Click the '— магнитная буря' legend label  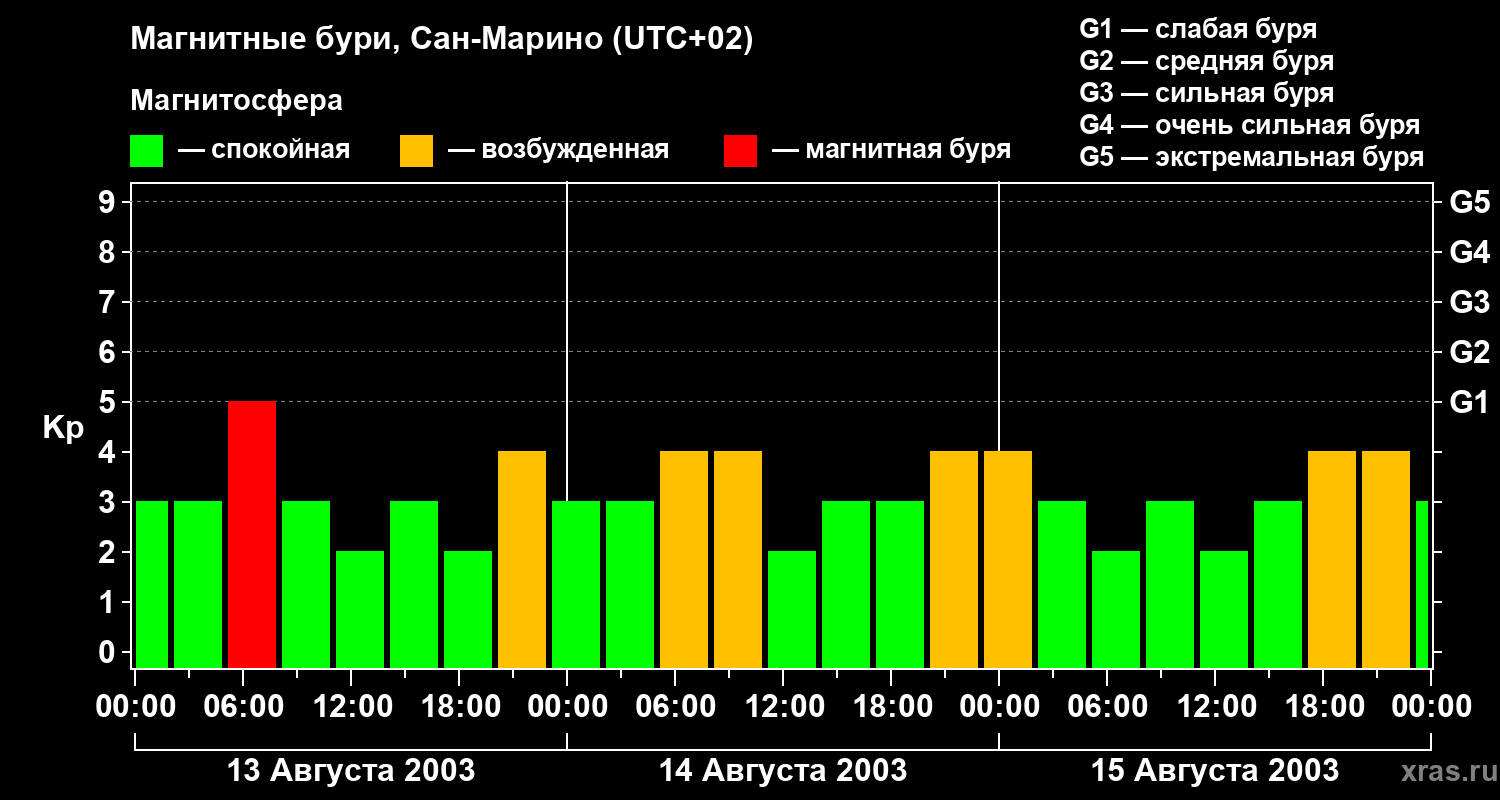point(891,151)
